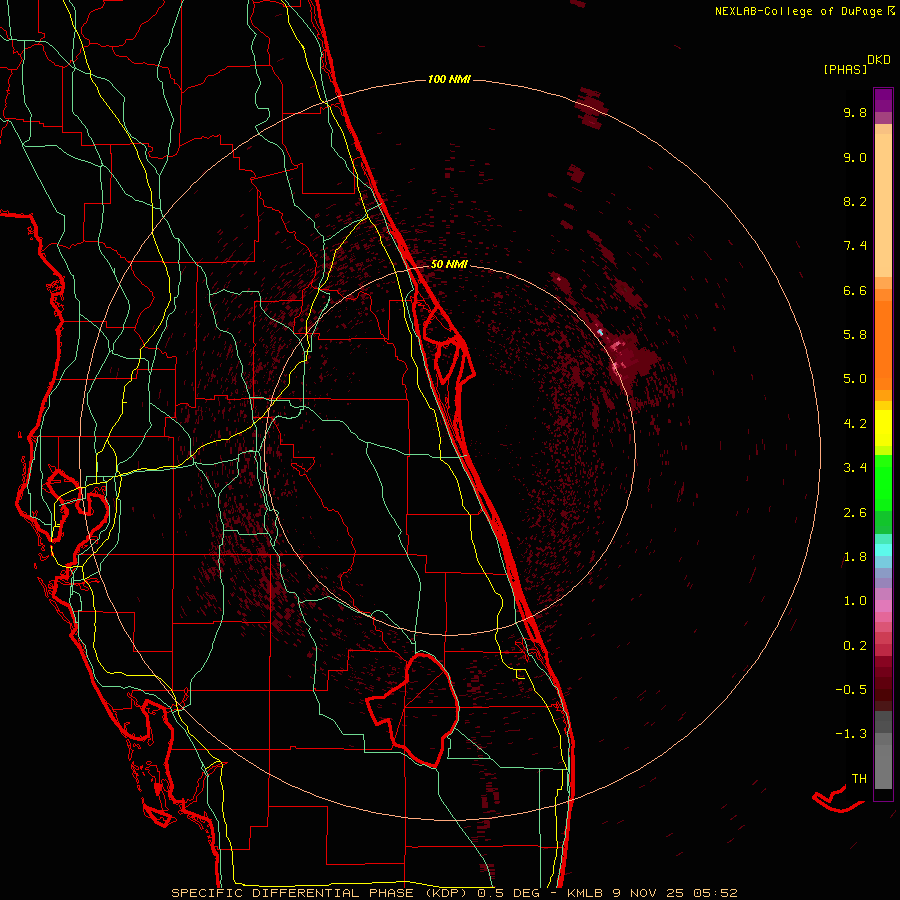Click the '100 NMI' range ring label
Screen dimensions: 900x900
click(x=449, y=79)
